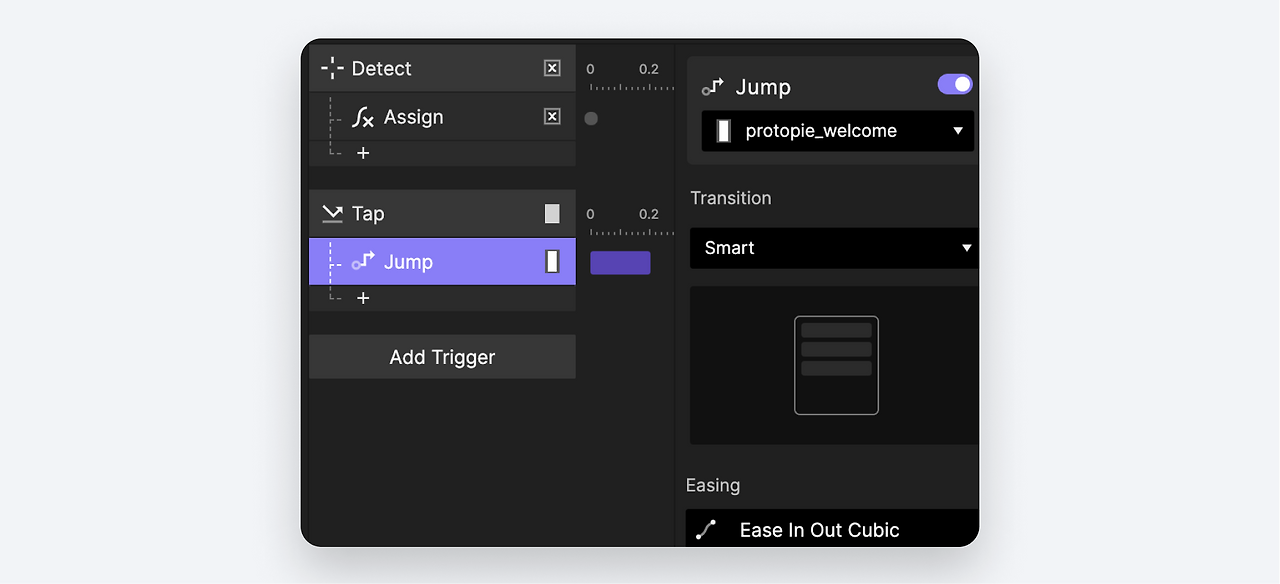This screenshot has width=1280, height=584.
Task: Click the Add Trigger button
Action: pyautogui.click(x=442, y=357)
